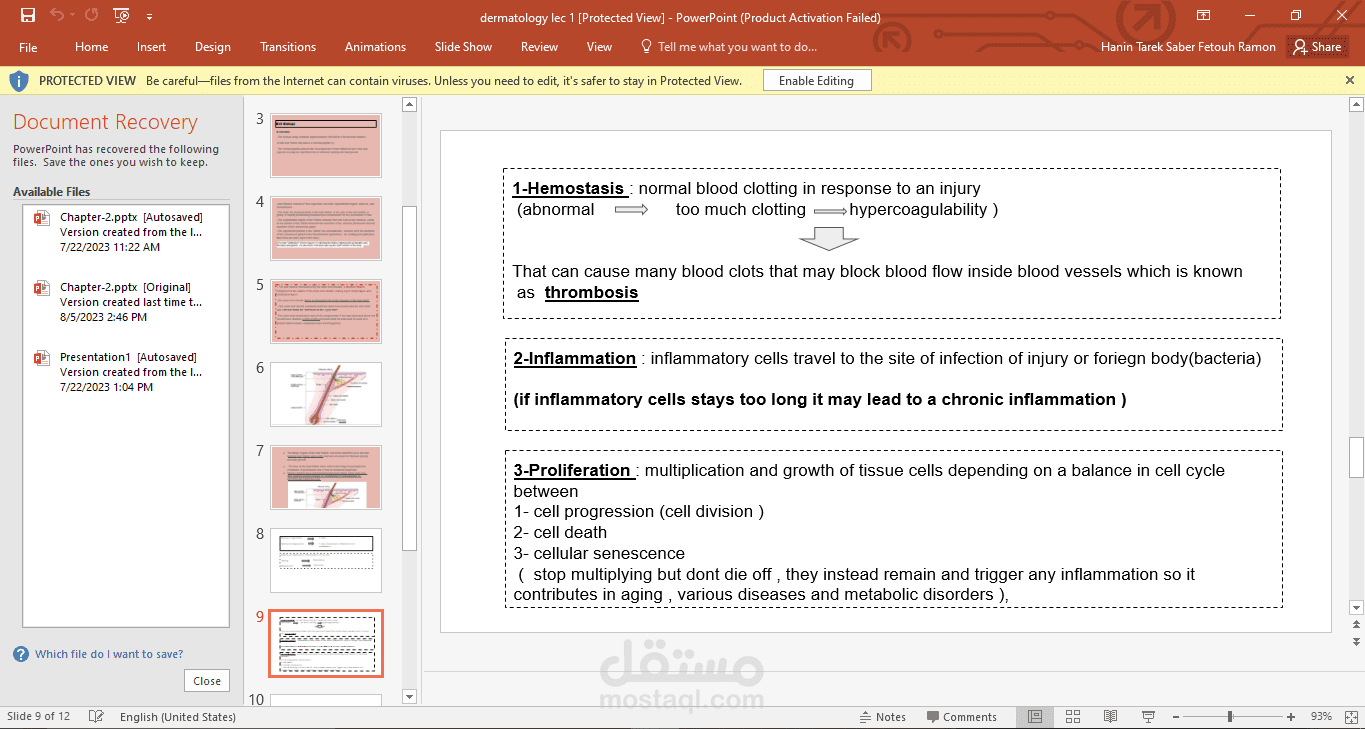Click the Previous Slide double arrow
The width and height of the screenshot is (1365, 729).
pos(1356,626)
